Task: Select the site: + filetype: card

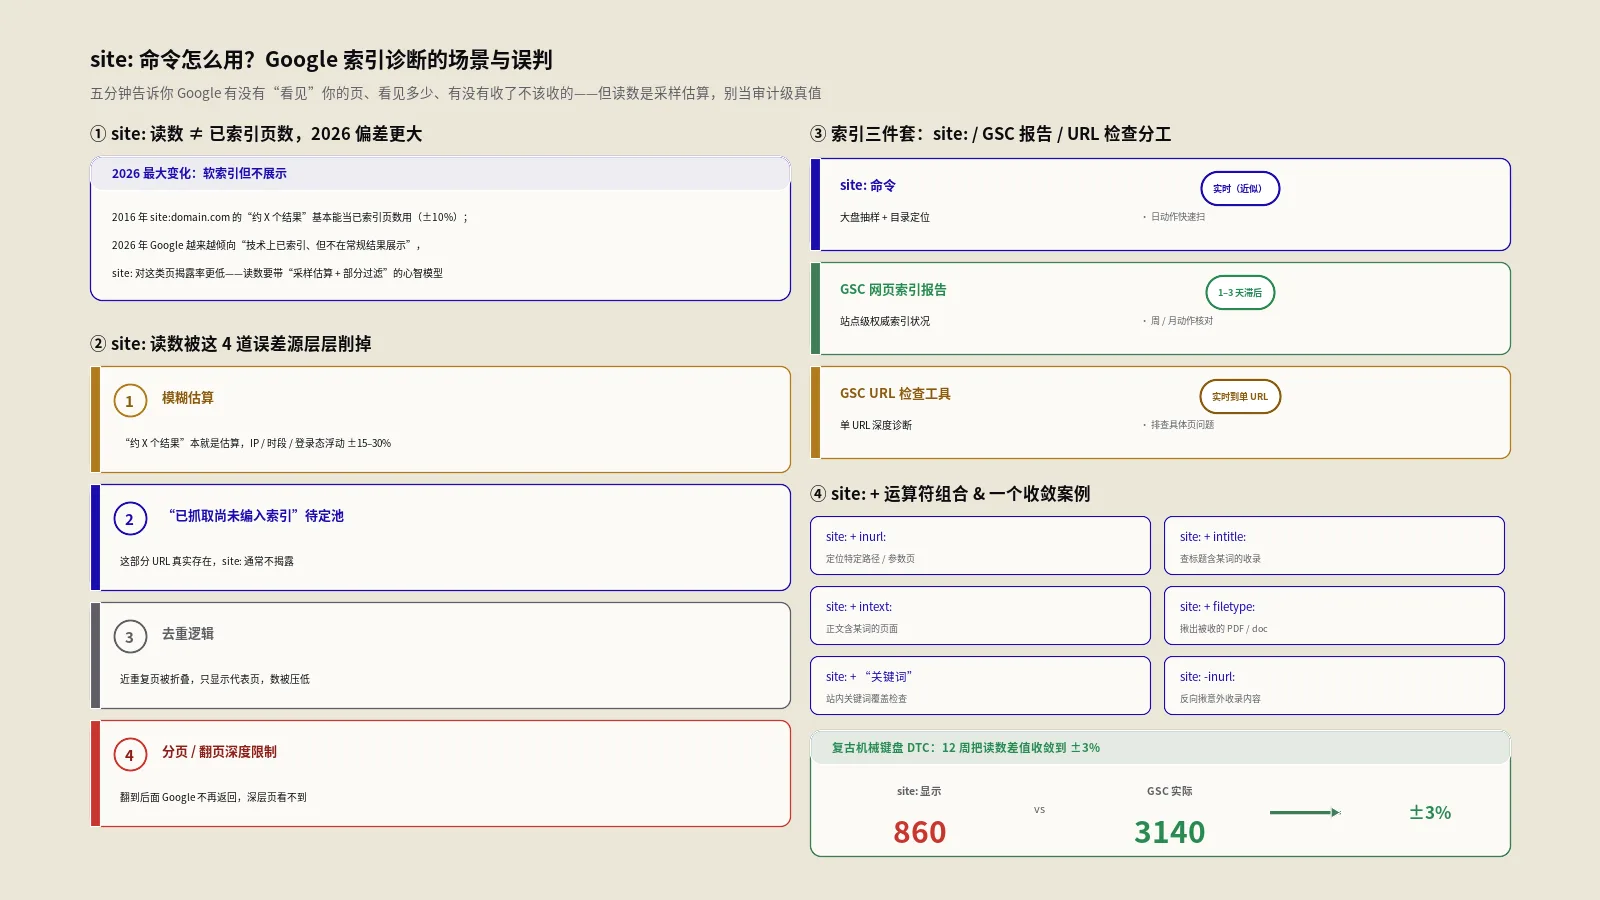Action: [1334, 615]
